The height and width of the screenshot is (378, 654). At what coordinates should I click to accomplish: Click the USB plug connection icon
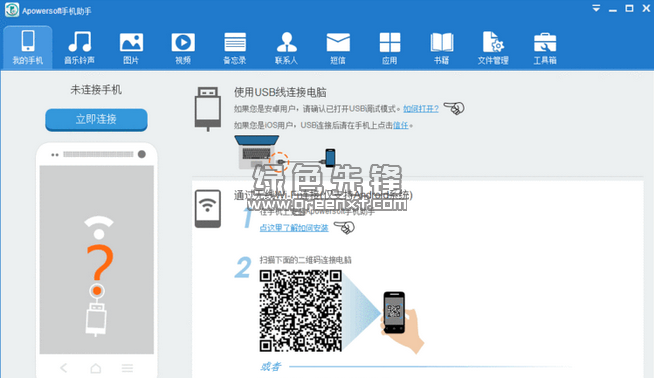tap(208, 108)
